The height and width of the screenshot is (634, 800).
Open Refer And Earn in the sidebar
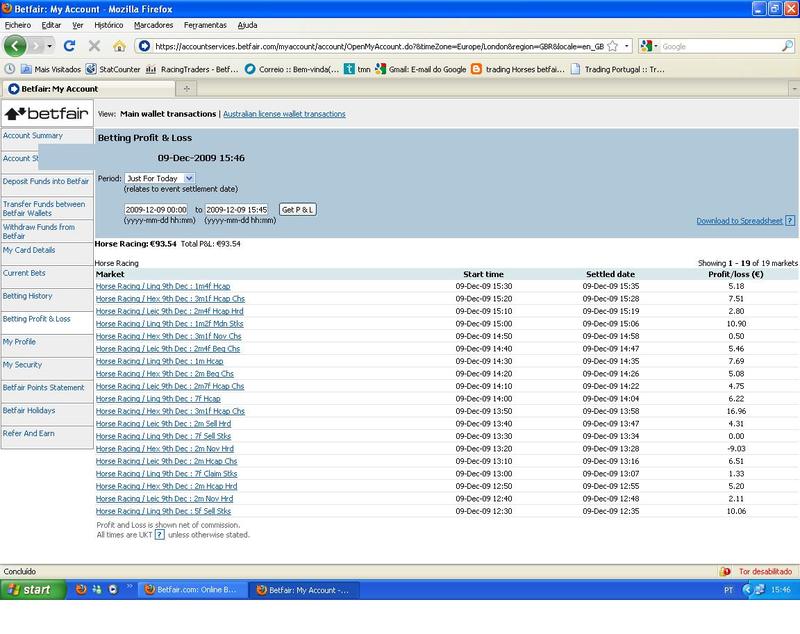(29, 434)
